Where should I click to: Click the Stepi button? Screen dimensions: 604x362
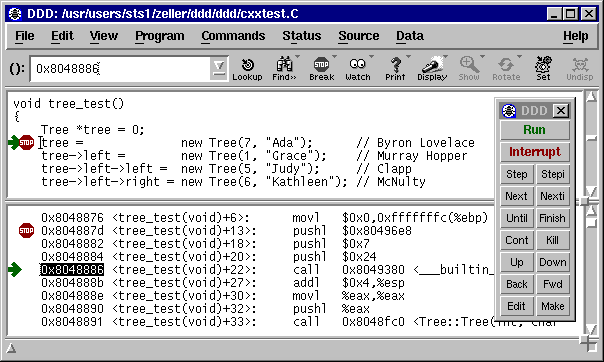pyautogui.click(x=553, y=174)
